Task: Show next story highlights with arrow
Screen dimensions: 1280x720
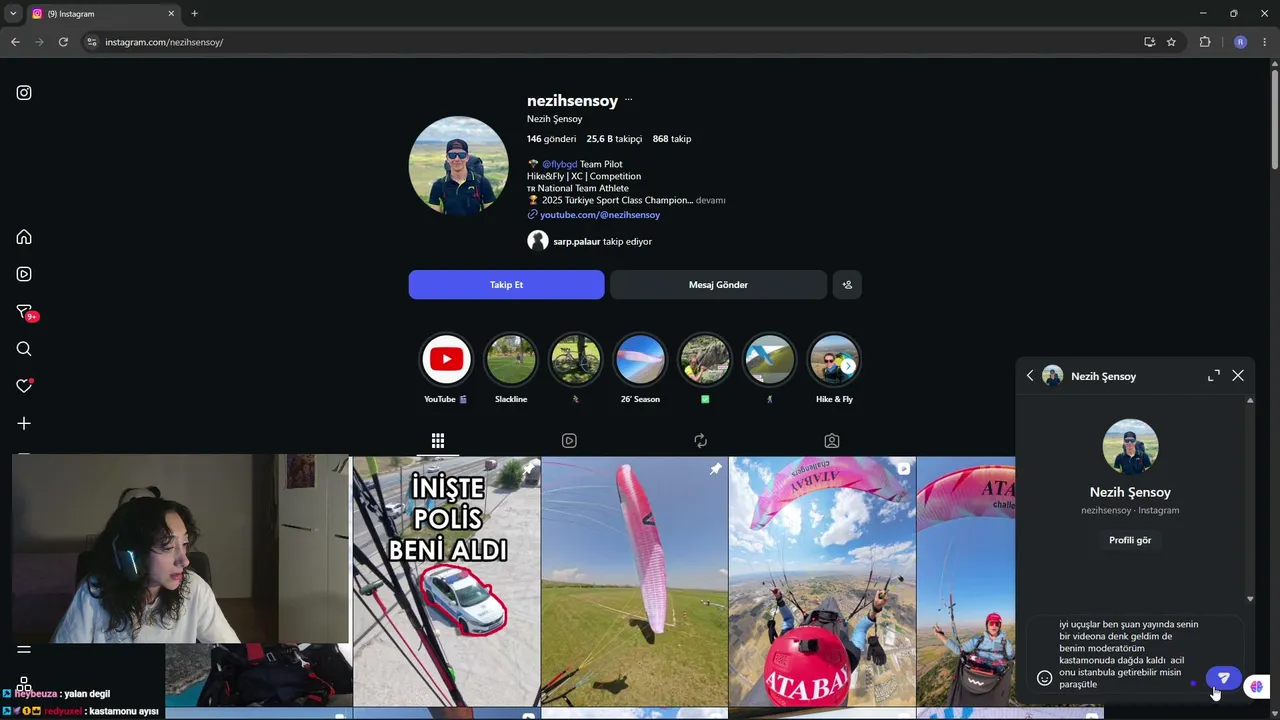Action: (x=848, y=366)
